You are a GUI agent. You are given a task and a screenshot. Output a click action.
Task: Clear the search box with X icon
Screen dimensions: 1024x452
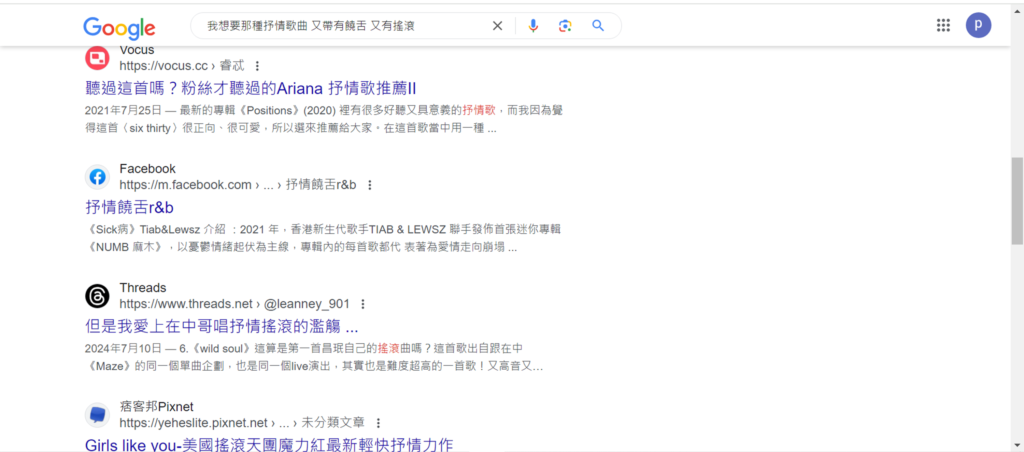click(497, 26)
